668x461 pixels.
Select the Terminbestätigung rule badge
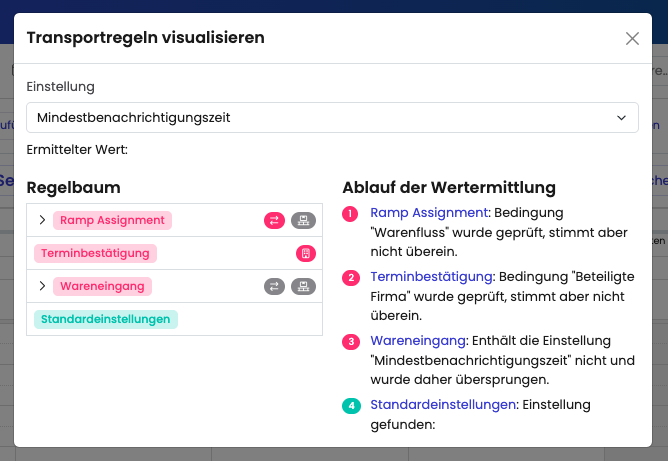(x=95, y=253)
